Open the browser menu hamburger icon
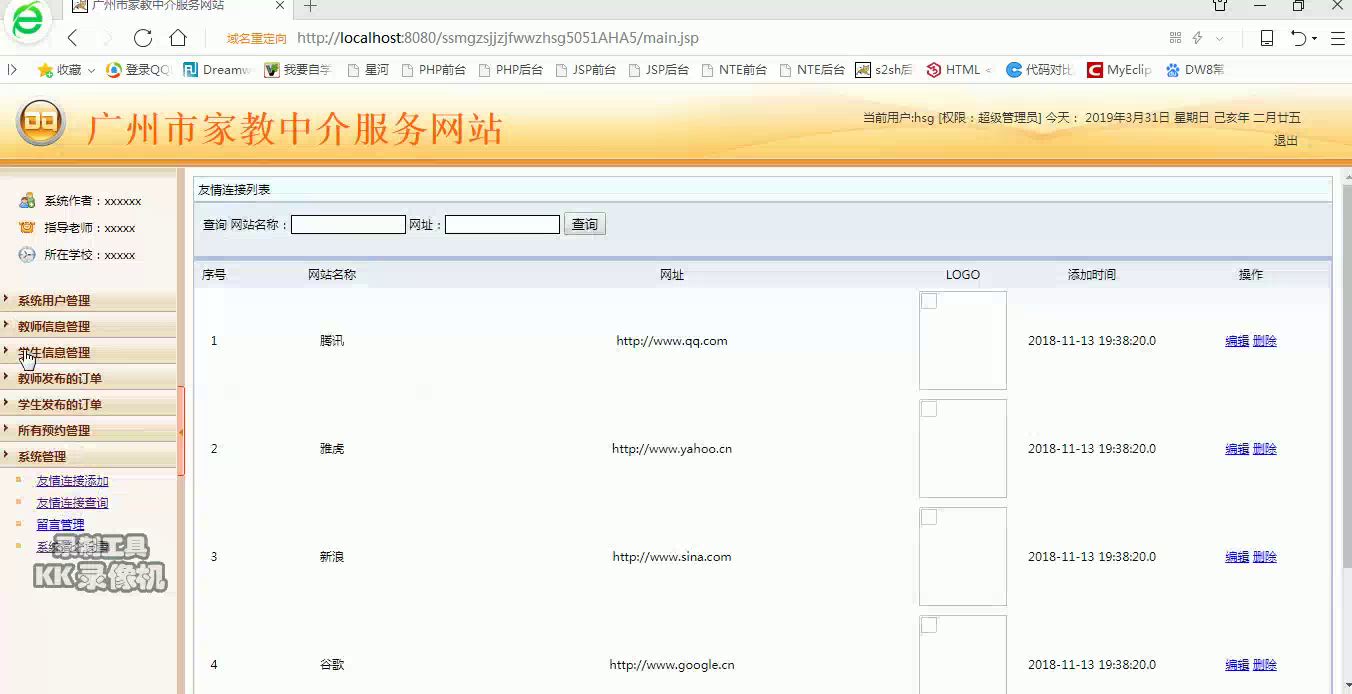This screenshot has height=694, width=1352. click(x=1337, y=38)
